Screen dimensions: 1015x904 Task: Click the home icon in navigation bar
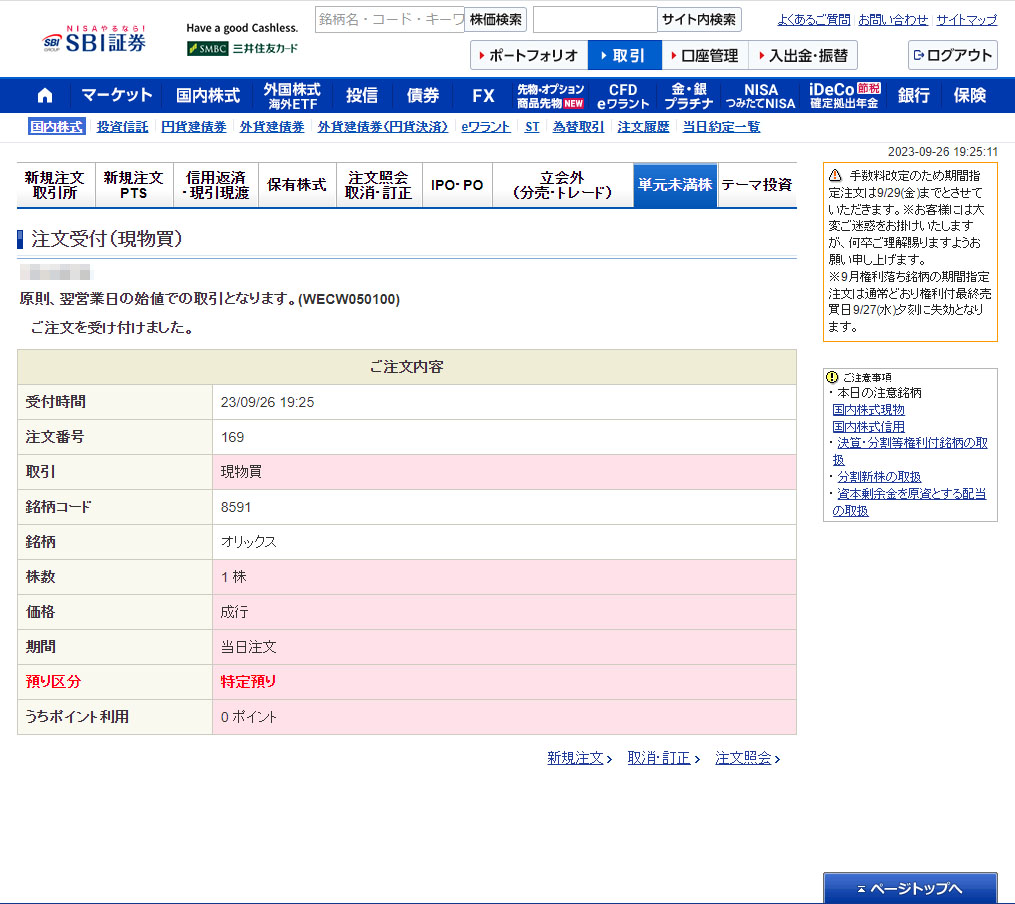click(x=45, y=95)
